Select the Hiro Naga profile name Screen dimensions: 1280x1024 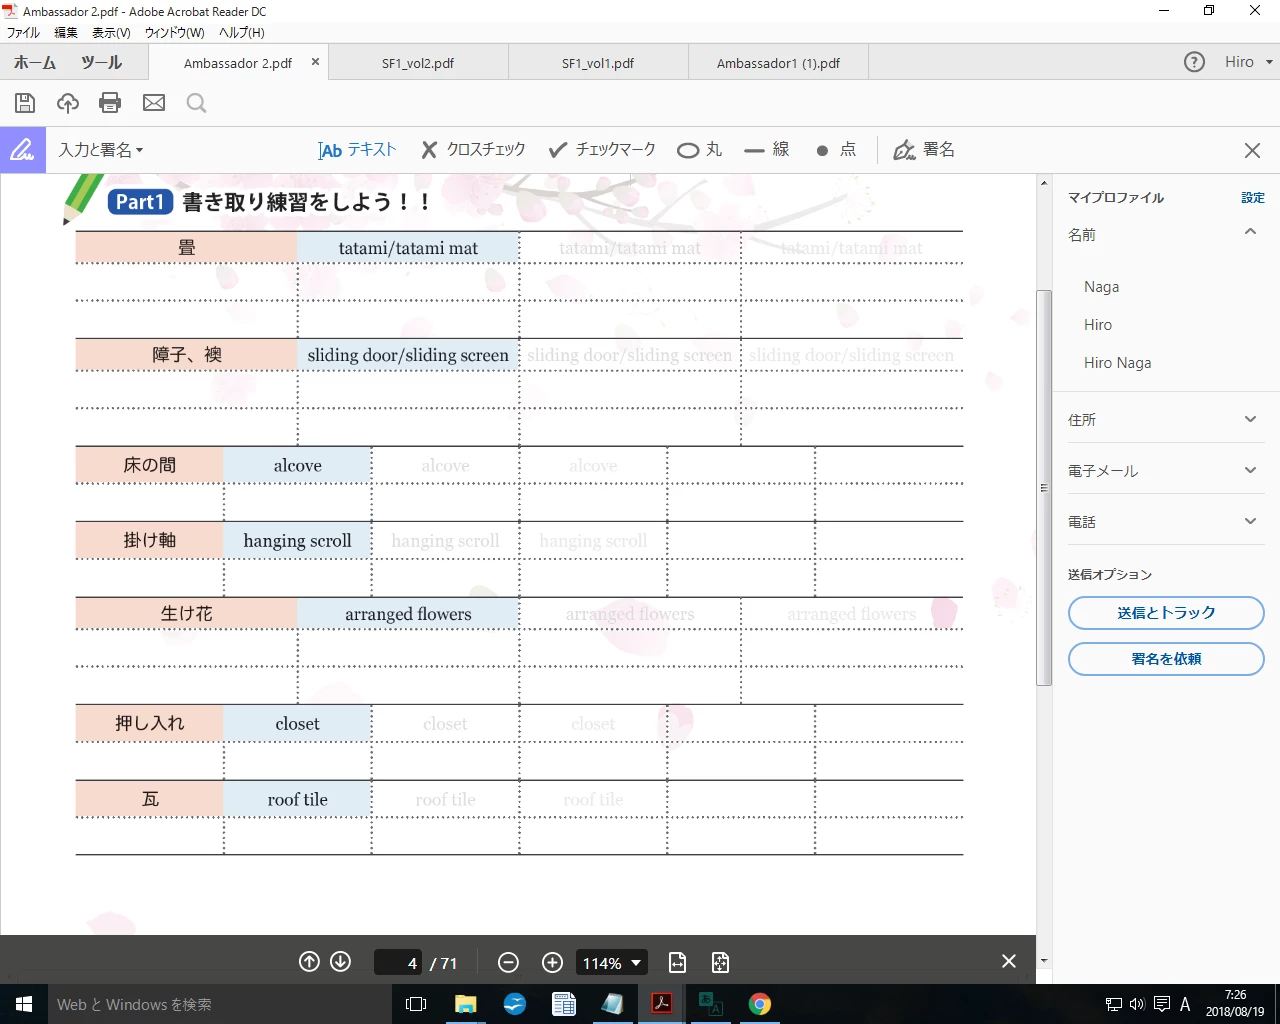(1117, 363)
